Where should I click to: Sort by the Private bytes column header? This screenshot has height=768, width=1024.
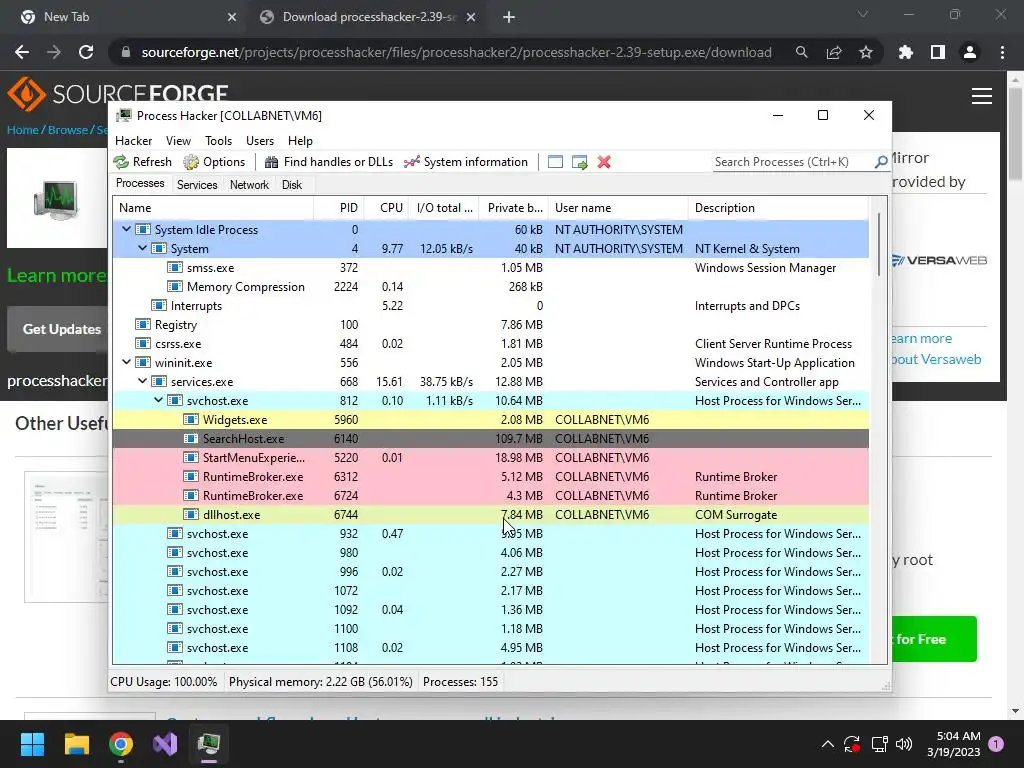click(514, 208)
